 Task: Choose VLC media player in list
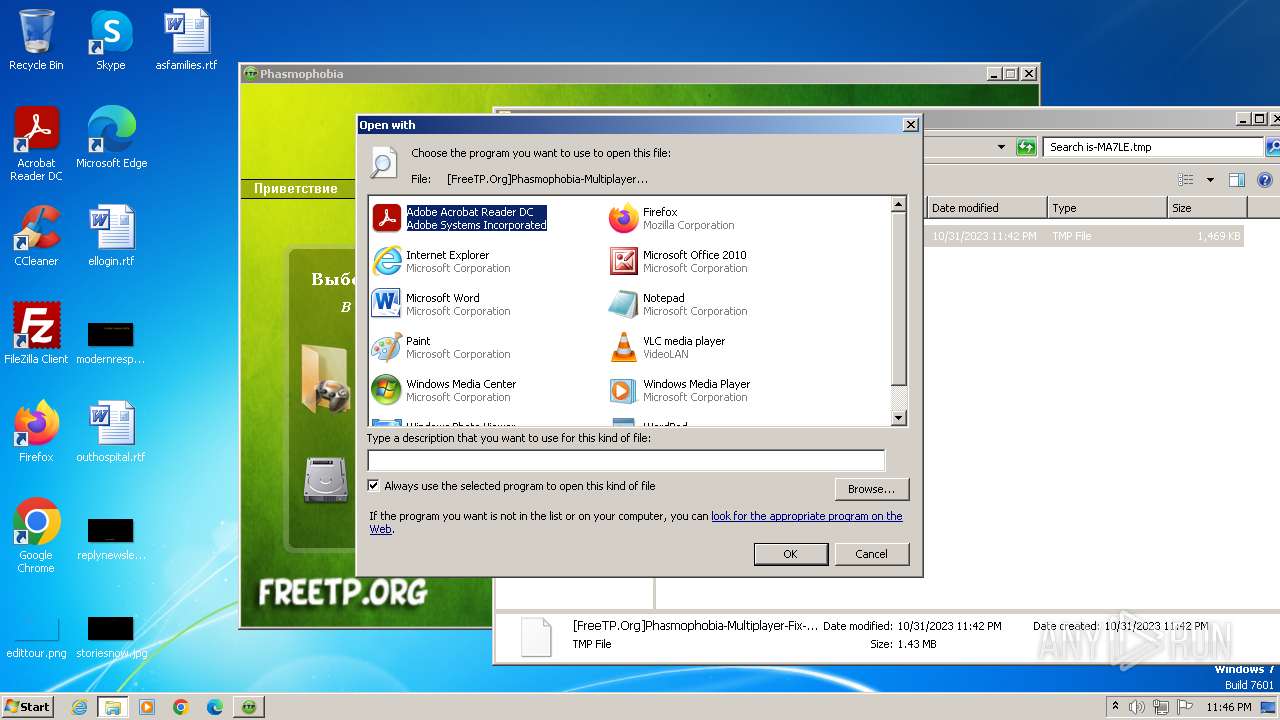point(667,347)
